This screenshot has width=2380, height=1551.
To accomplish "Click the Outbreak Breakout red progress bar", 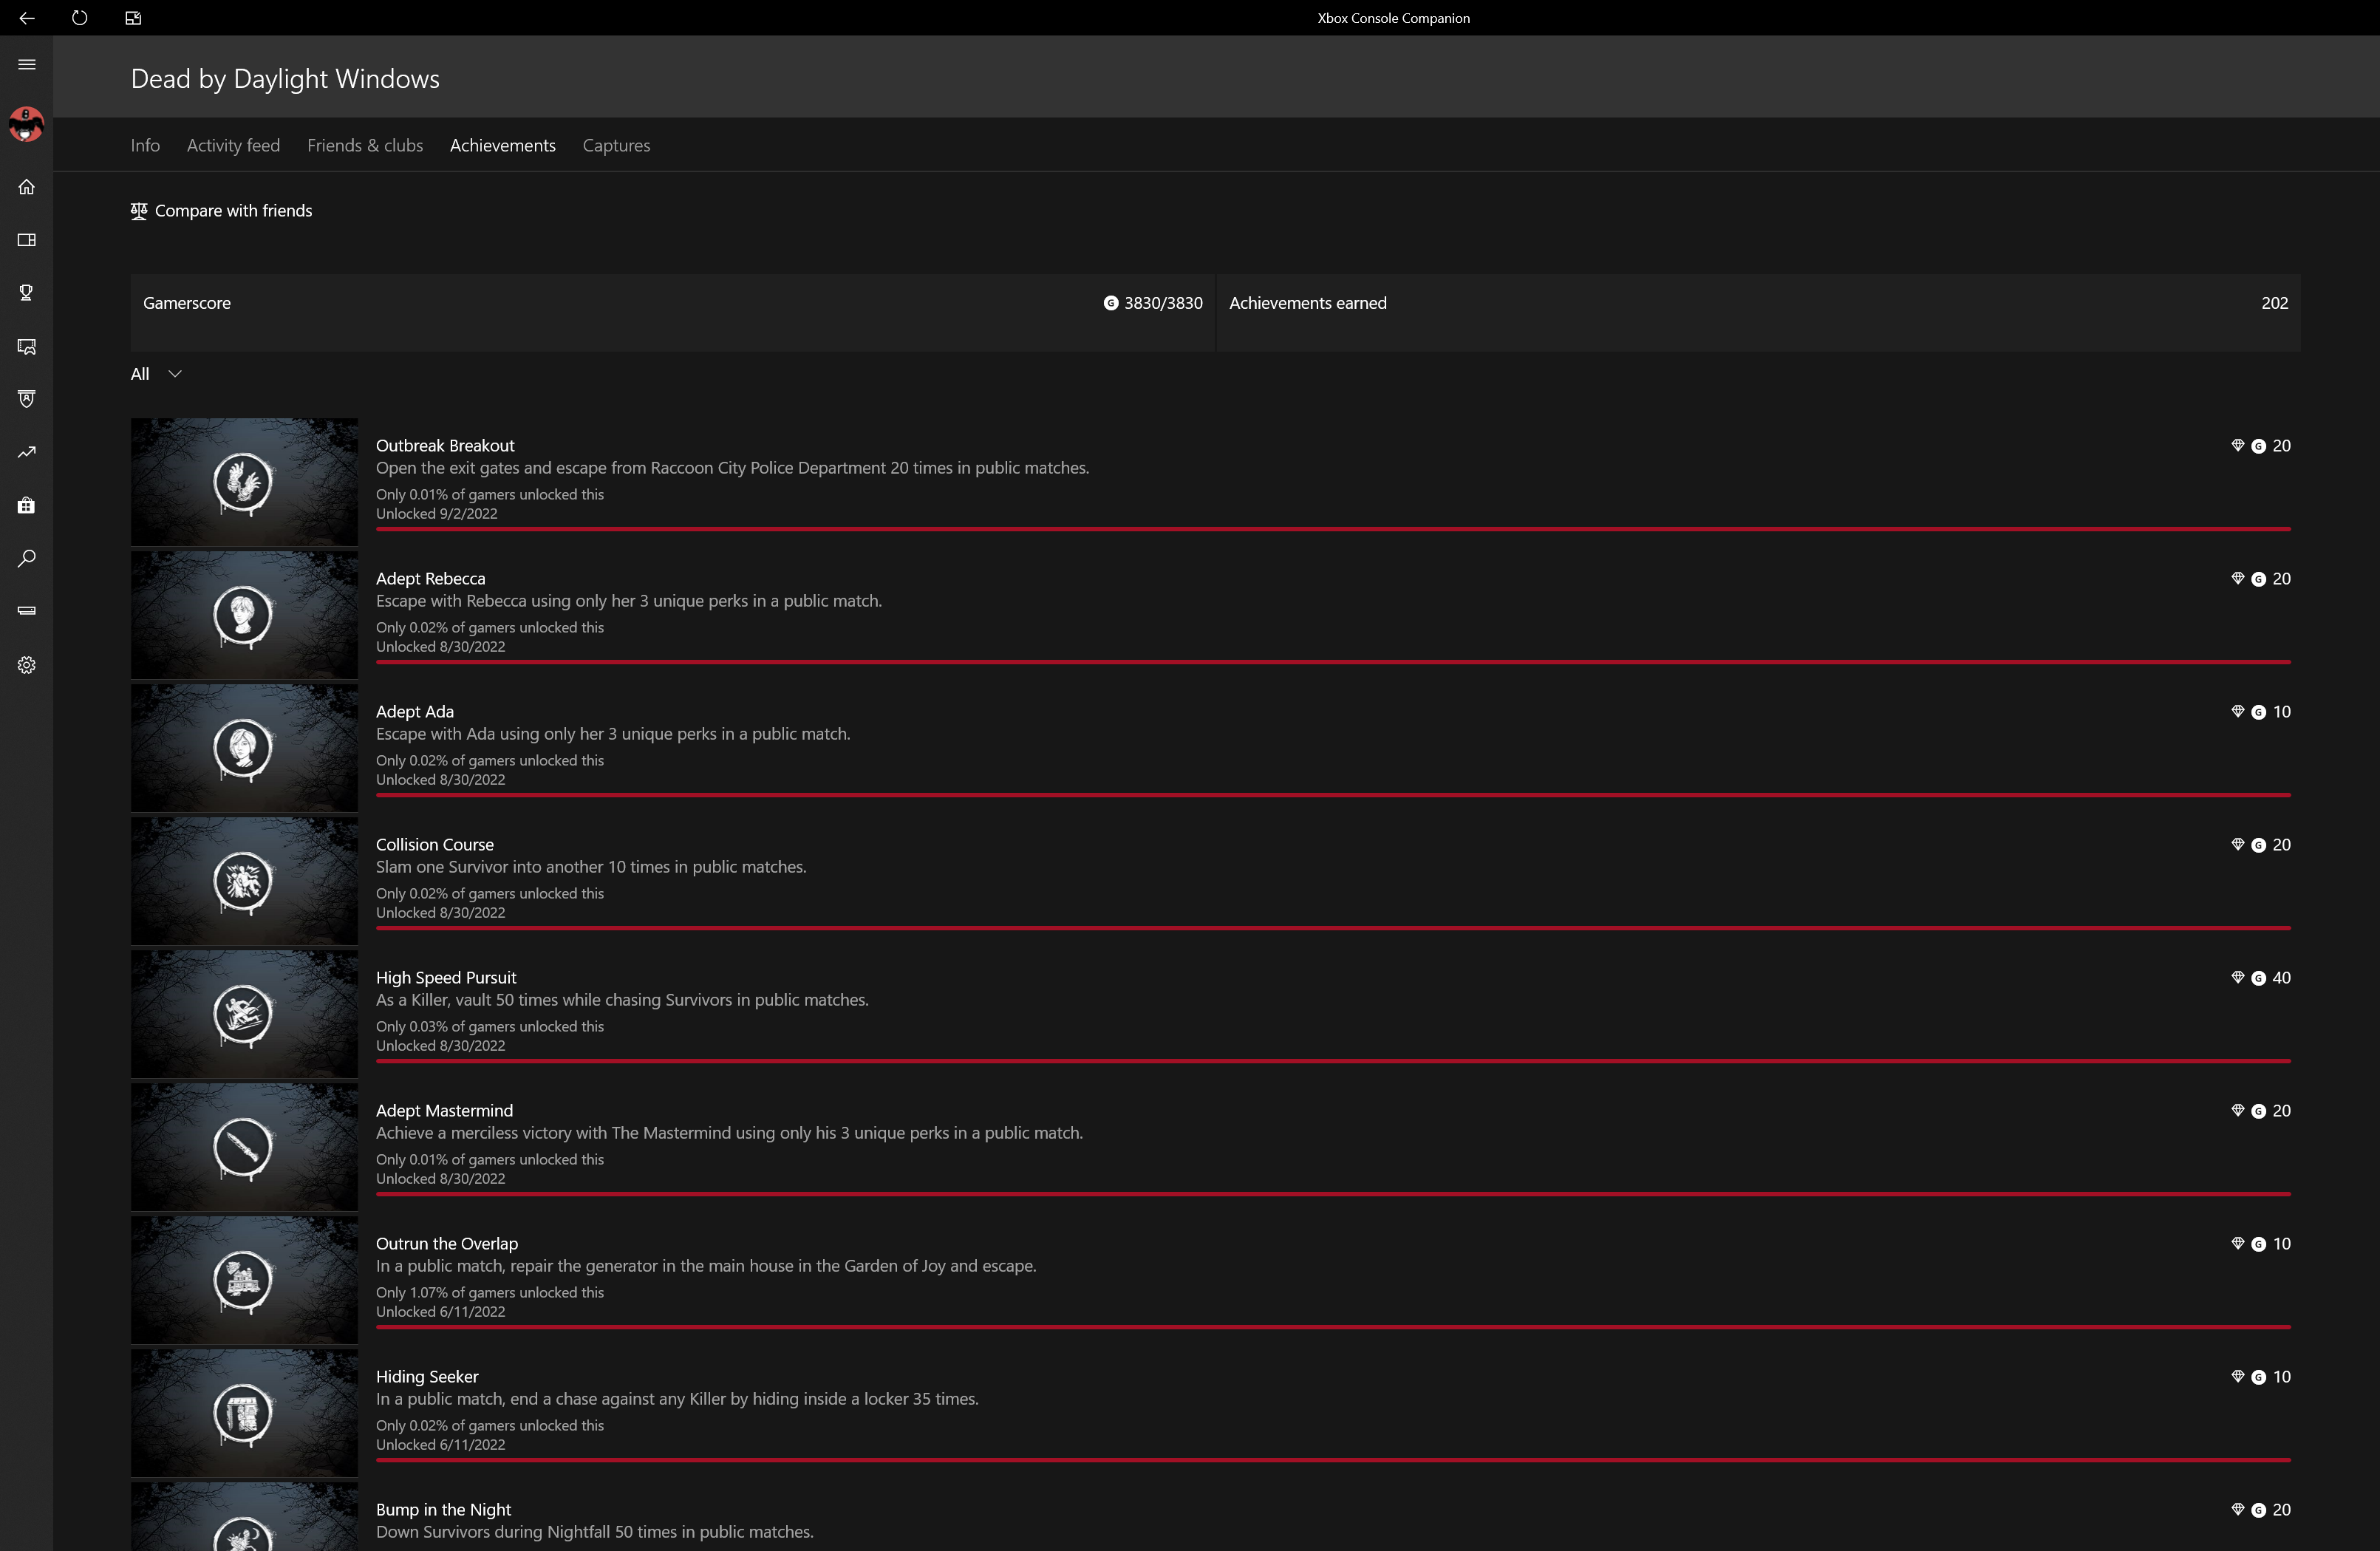I will coord(1333,529).
